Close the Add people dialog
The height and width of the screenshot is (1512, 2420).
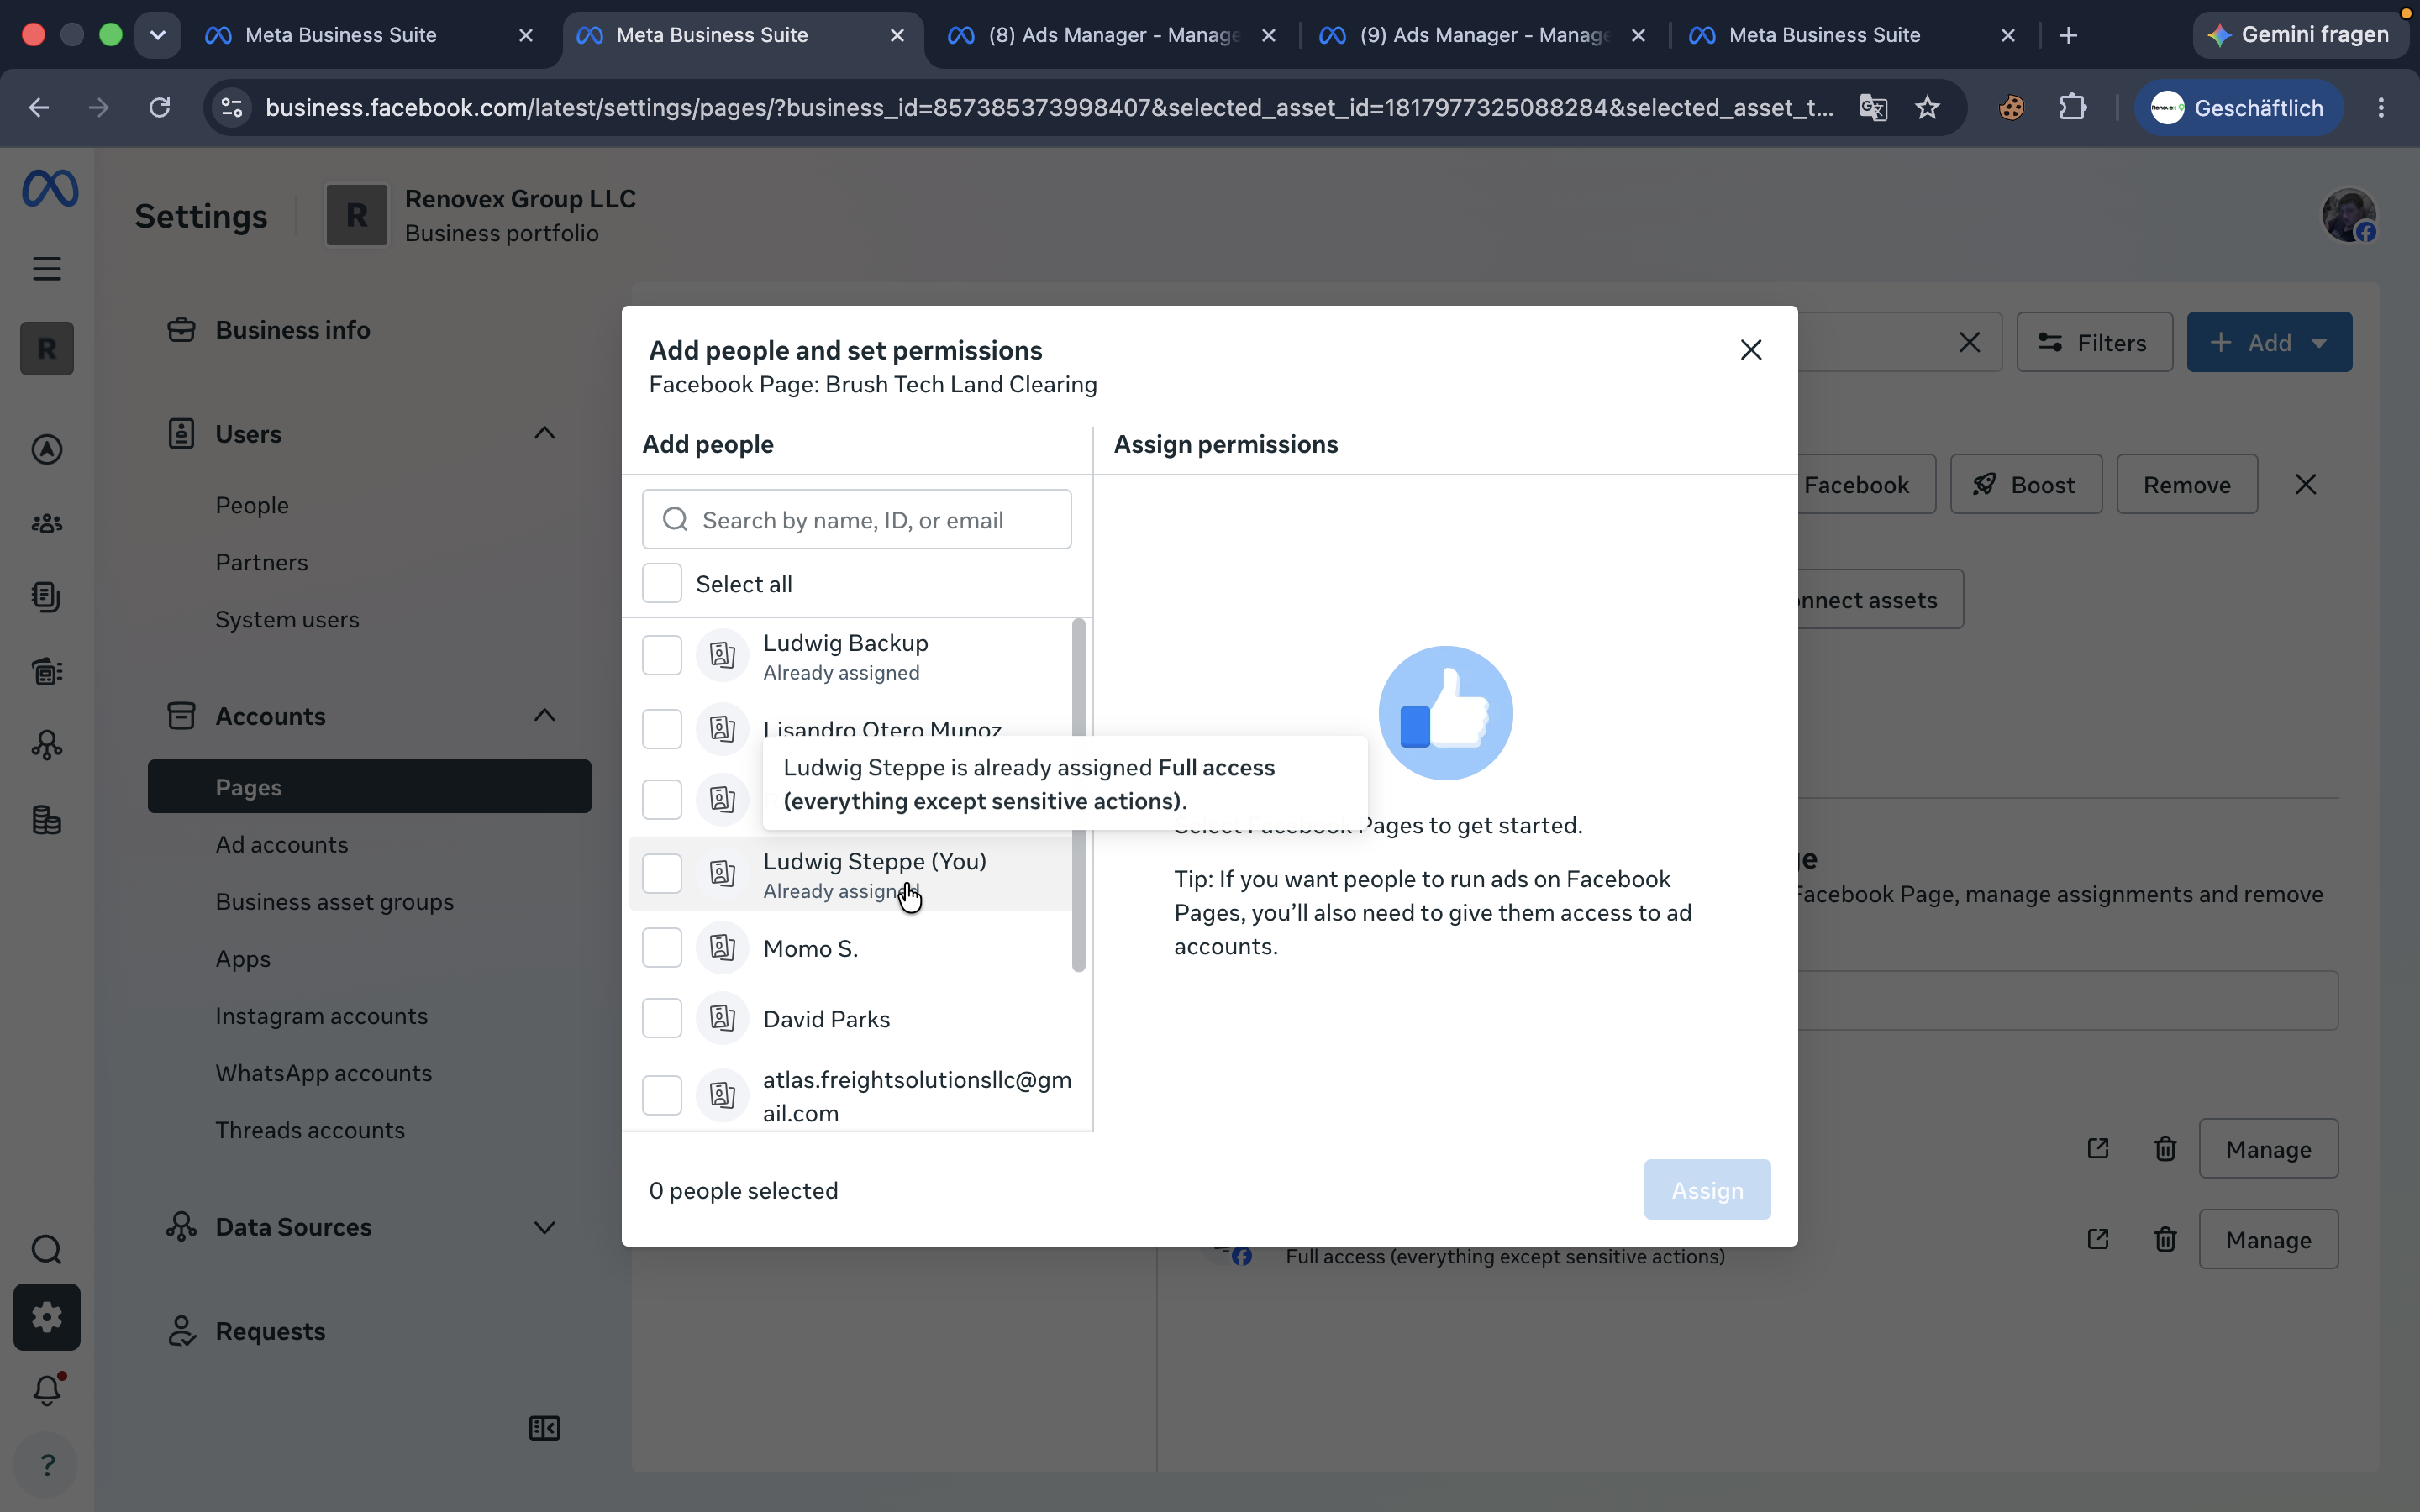tap(1751, 350)
